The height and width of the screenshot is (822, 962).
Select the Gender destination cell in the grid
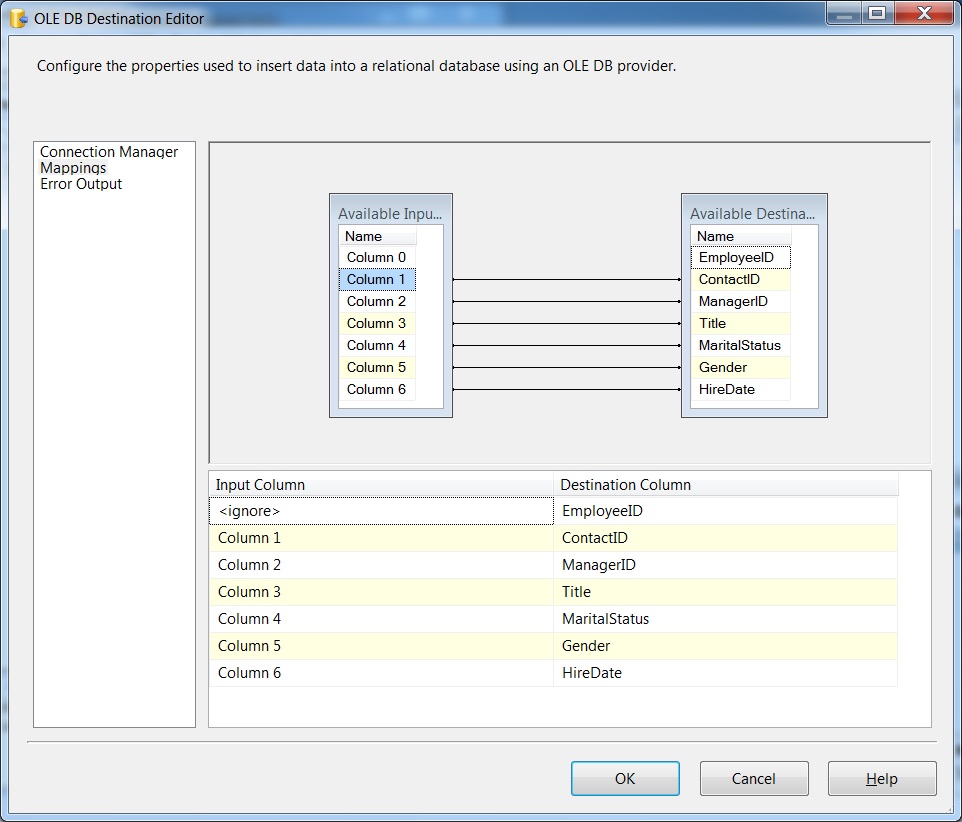pos(724,645)
